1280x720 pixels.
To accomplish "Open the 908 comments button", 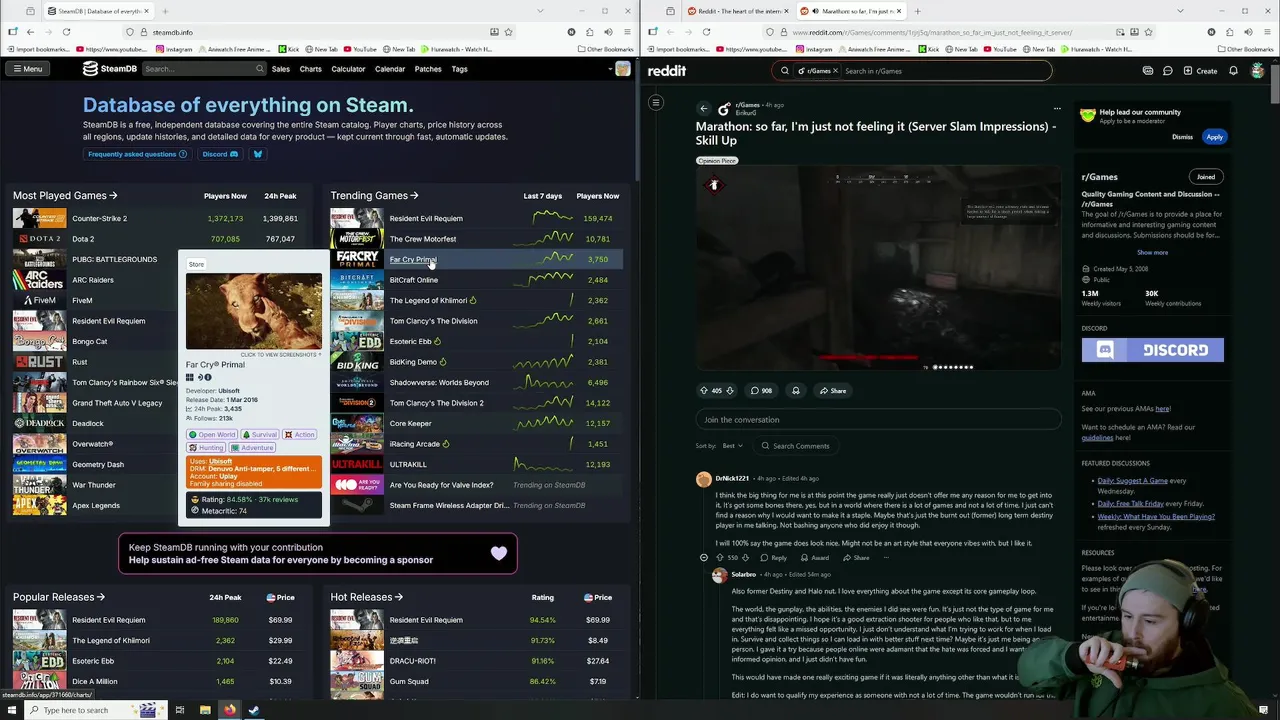I will (762, 391).
